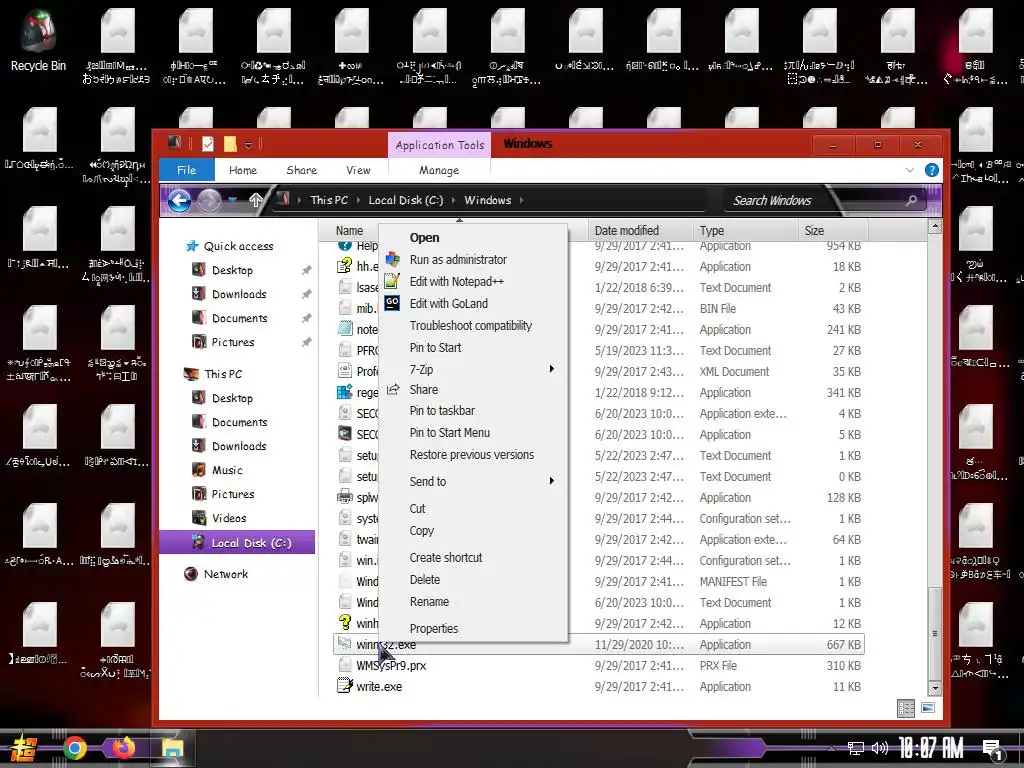Click the chevron after Windows in address bar
The image size is (1024, 768).
coord(522,200)
